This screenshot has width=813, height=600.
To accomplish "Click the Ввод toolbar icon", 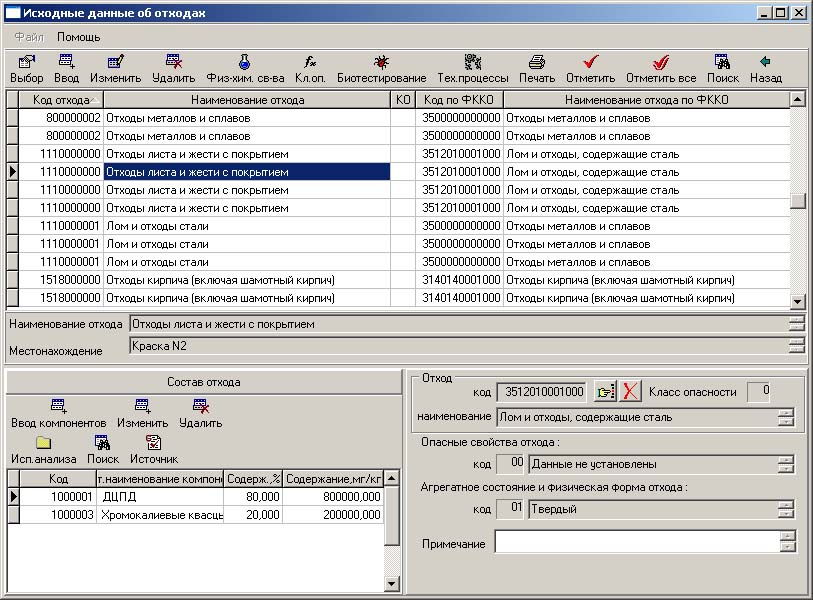I will click(66, 69).
